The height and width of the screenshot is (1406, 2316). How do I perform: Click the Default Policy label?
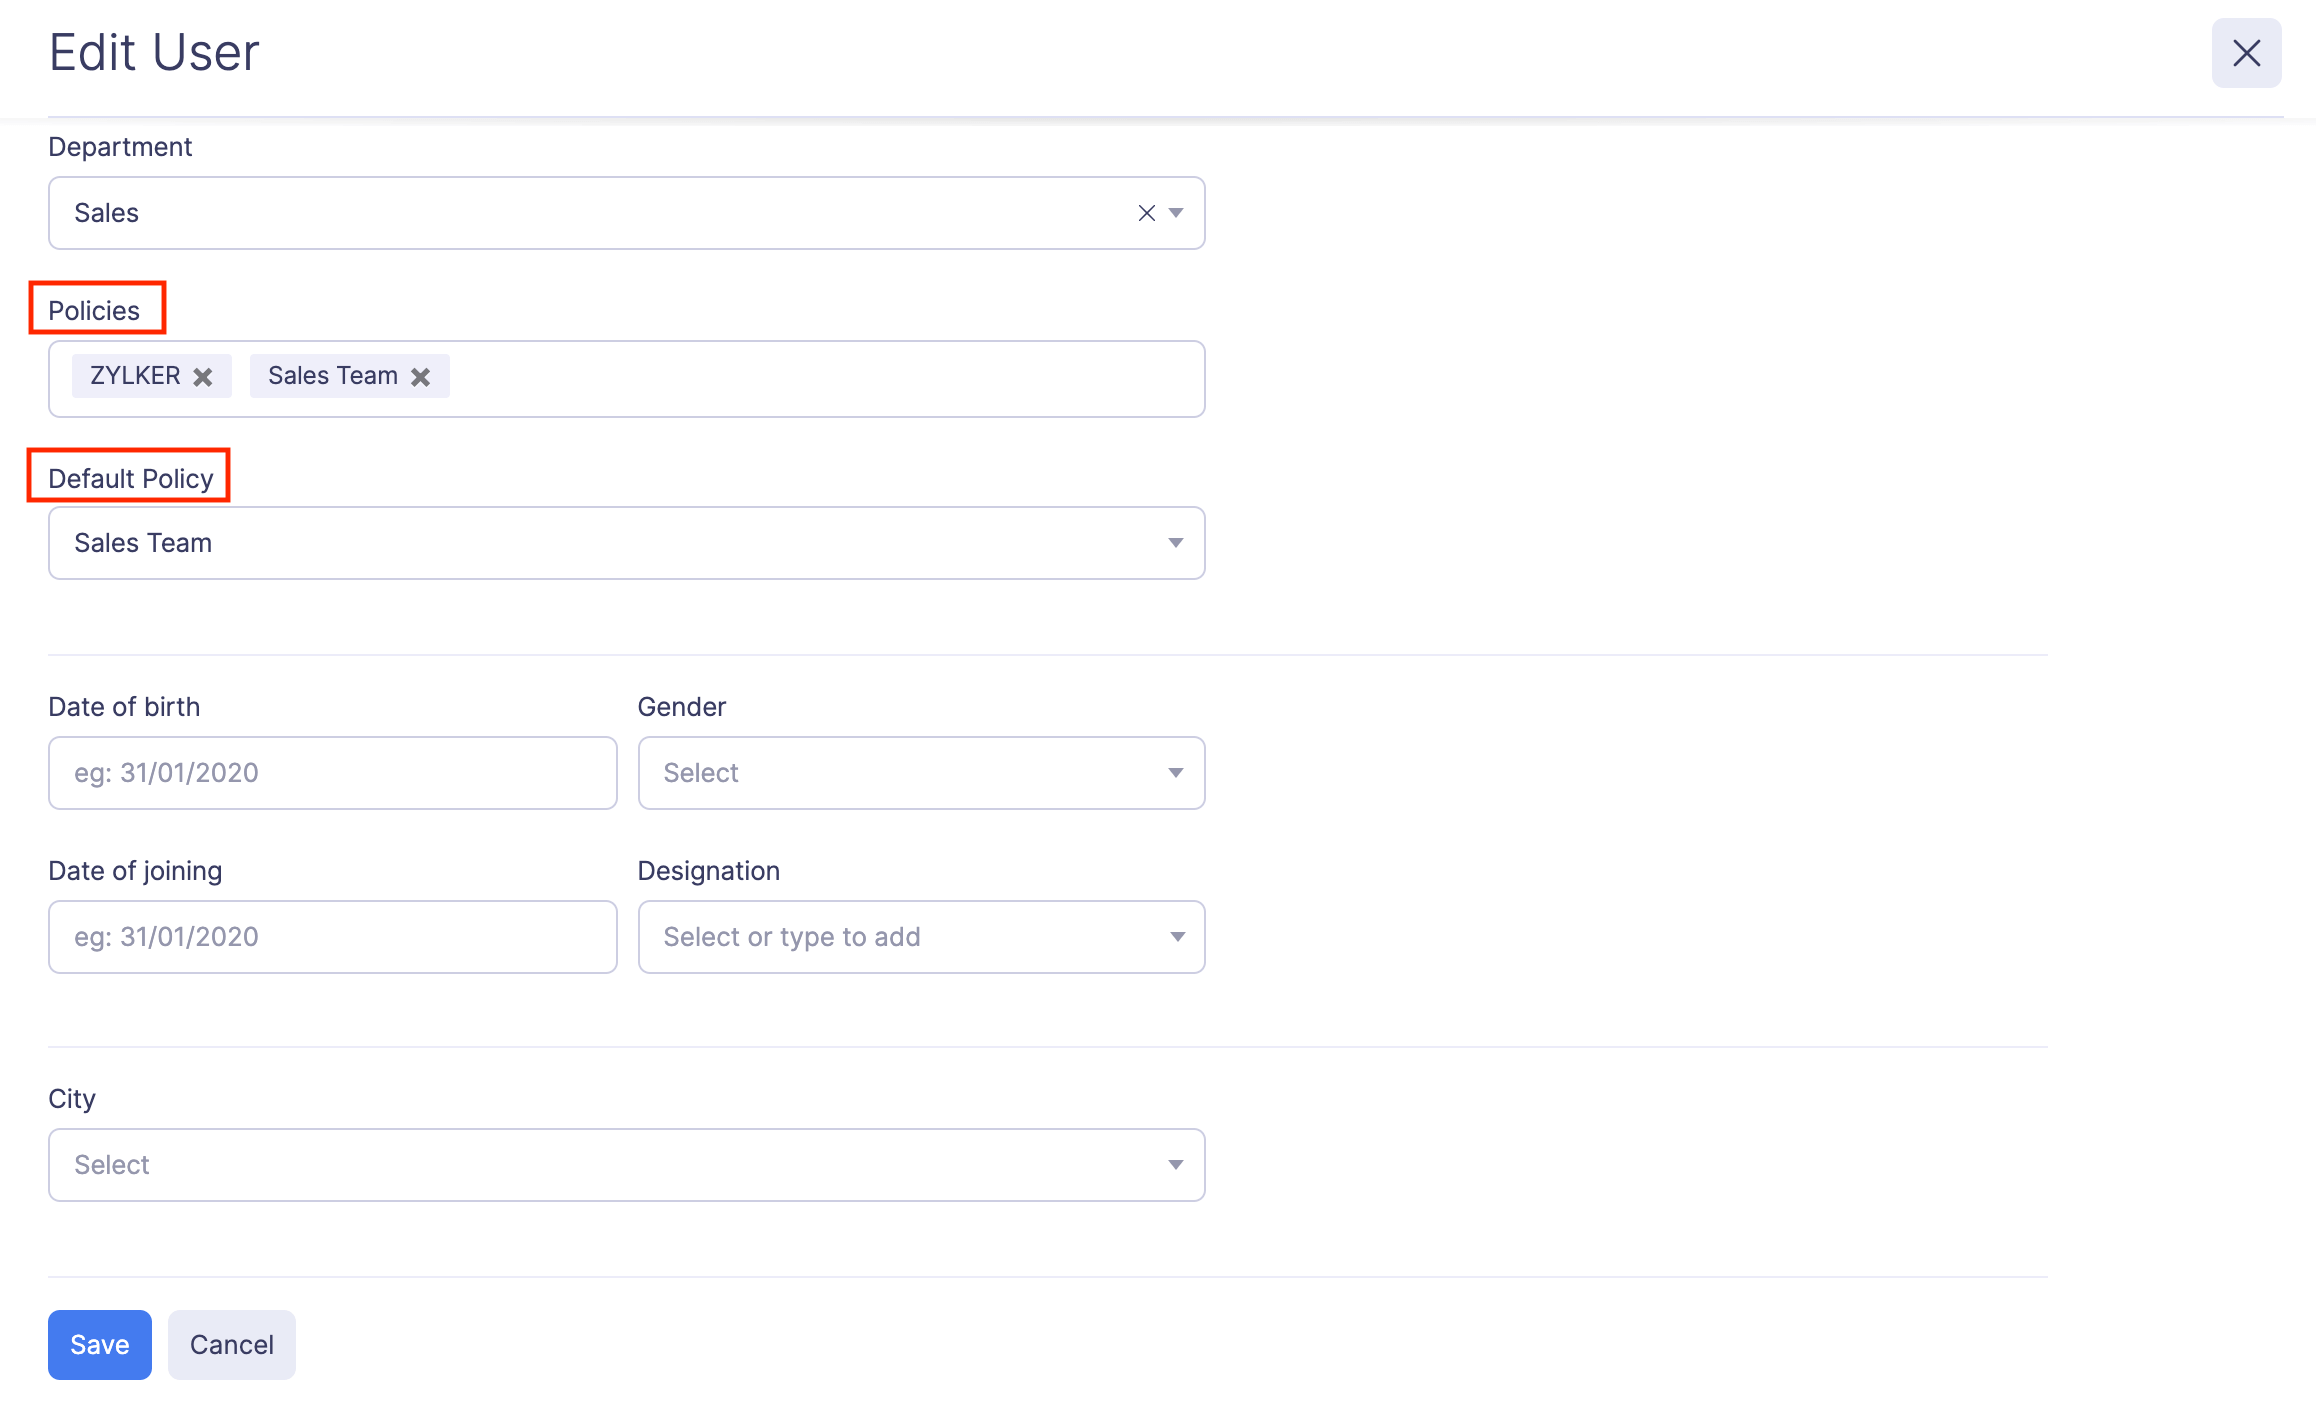(x=131, y=477)
